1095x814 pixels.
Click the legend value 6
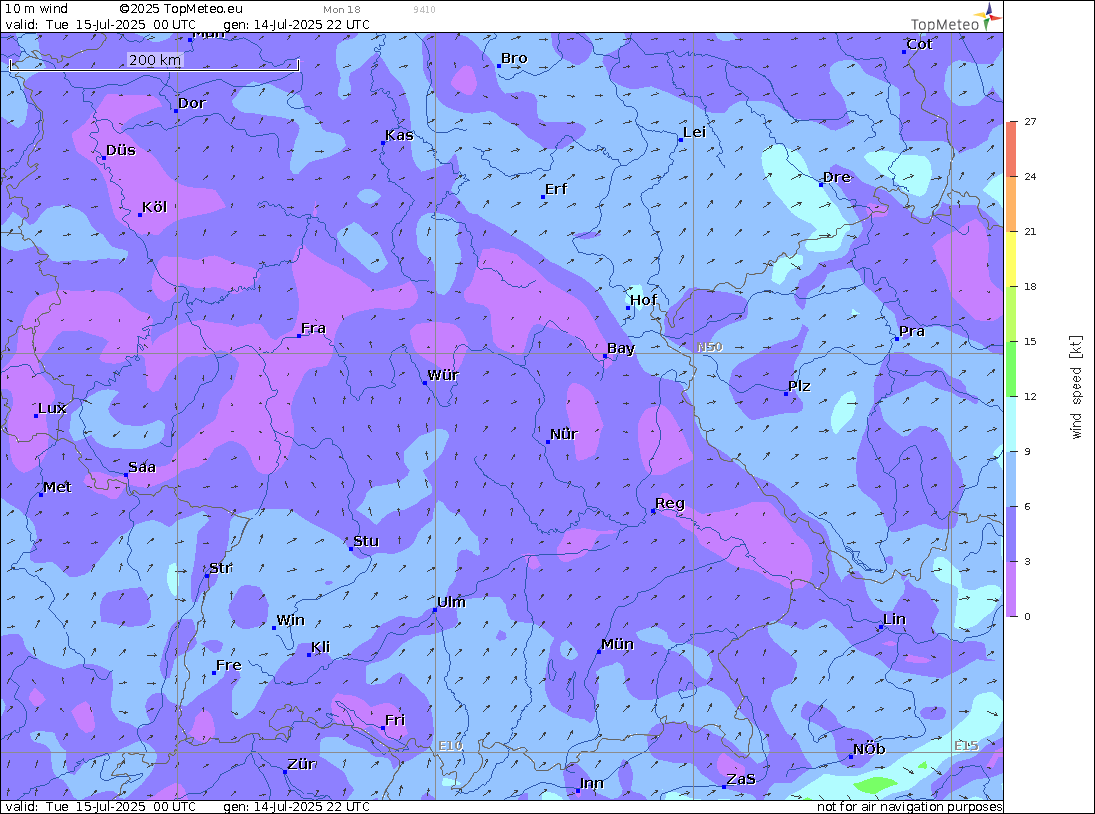pyautogui.click(x=1027, y=507)
